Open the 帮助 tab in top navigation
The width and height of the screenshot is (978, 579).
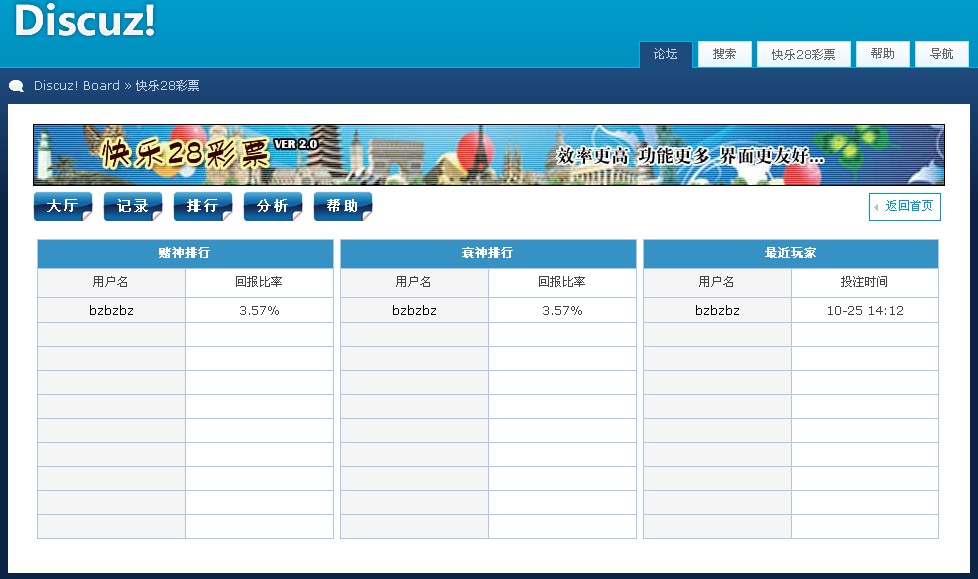click(883, 54)
